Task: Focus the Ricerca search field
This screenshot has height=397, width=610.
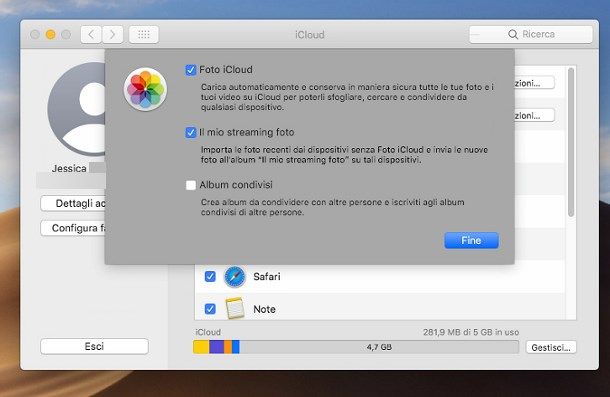Action: point(531,34)
